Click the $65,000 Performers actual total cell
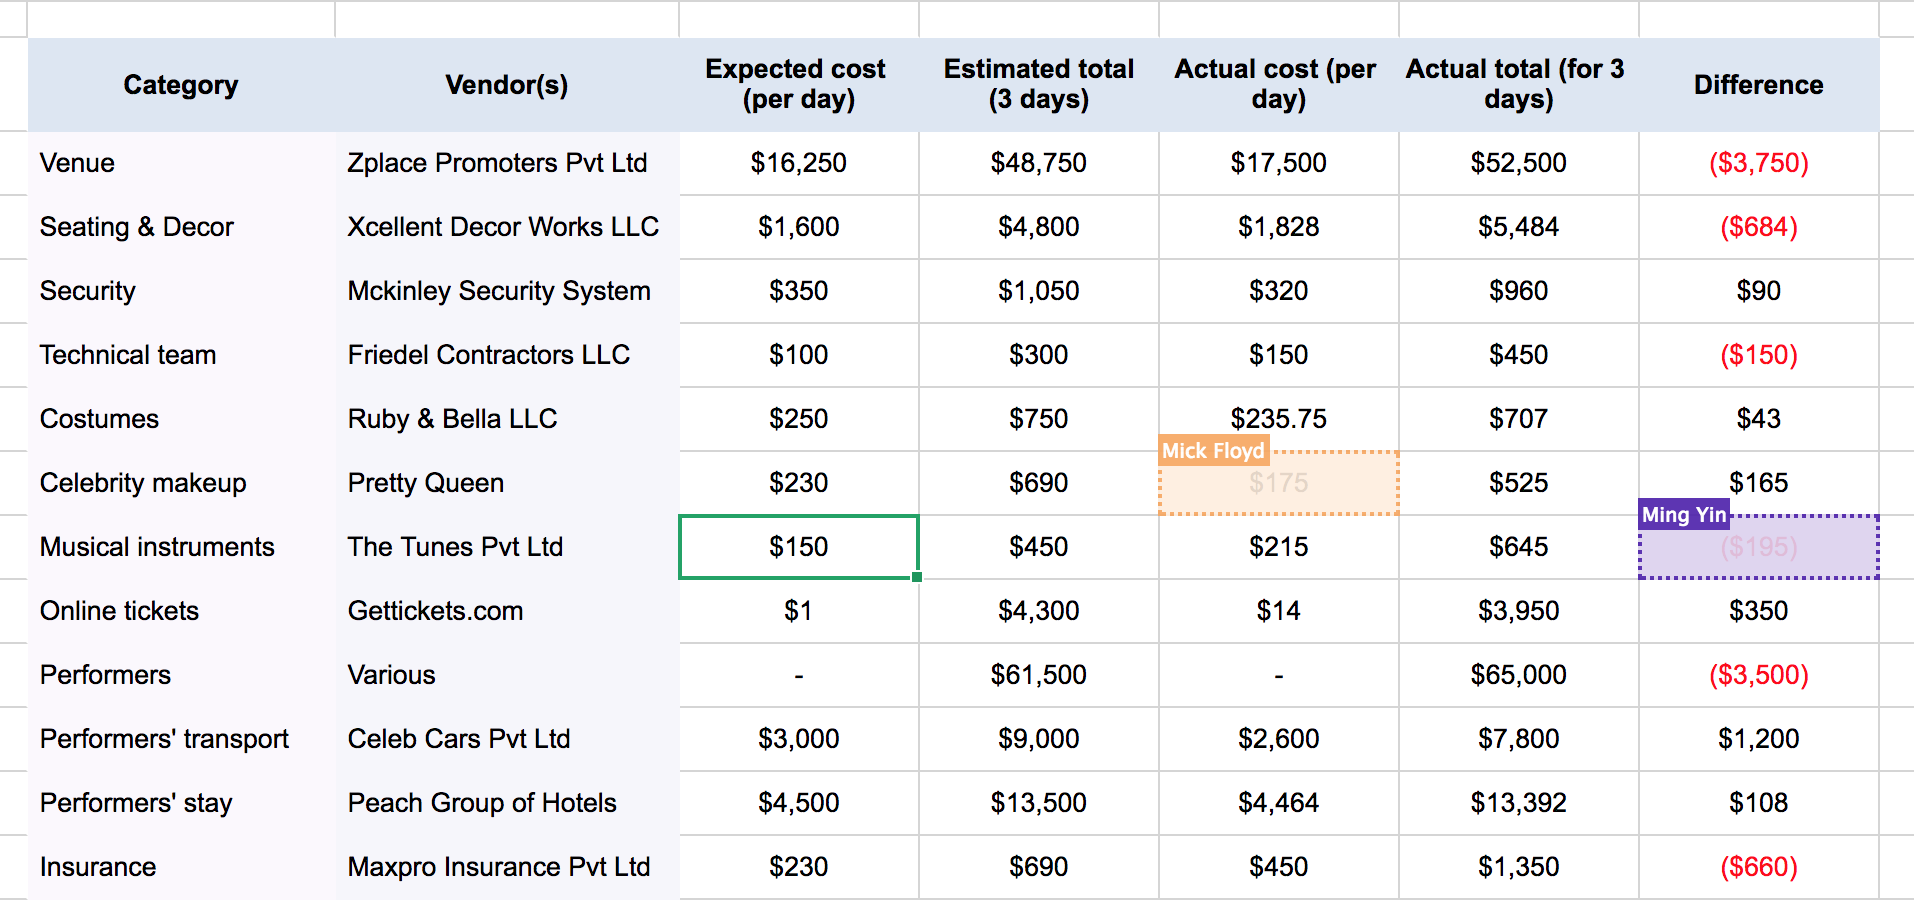The width and height of the screenshot is (1914, 900). (1518, 675)
